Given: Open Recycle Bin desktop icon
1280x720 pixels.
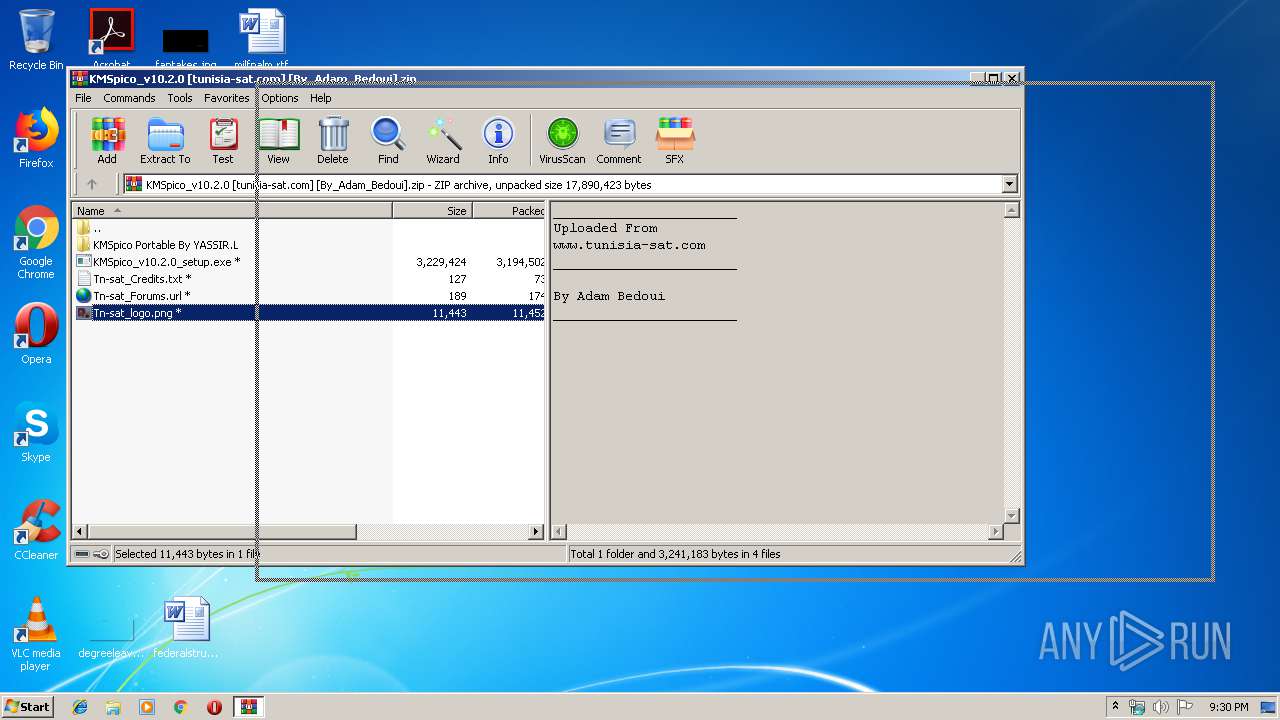Looking at the screenshot, I should (36, 40).
